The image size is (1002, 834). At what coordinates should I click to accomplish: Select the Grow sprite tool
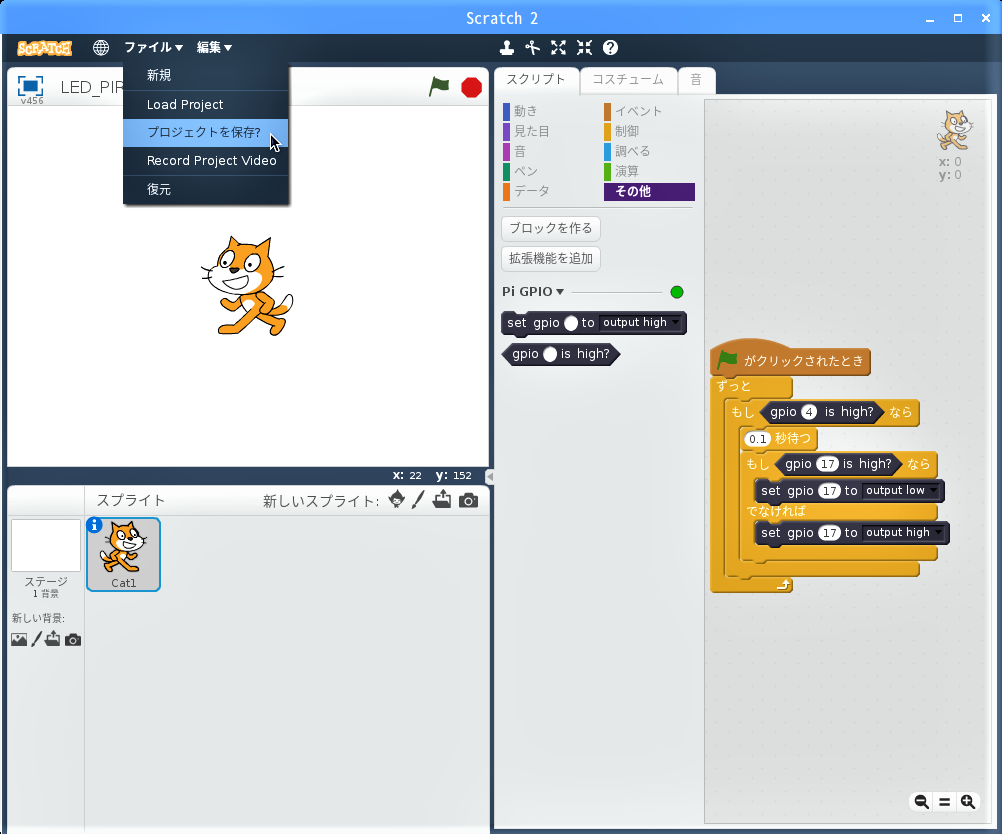[x=559, y=48]
